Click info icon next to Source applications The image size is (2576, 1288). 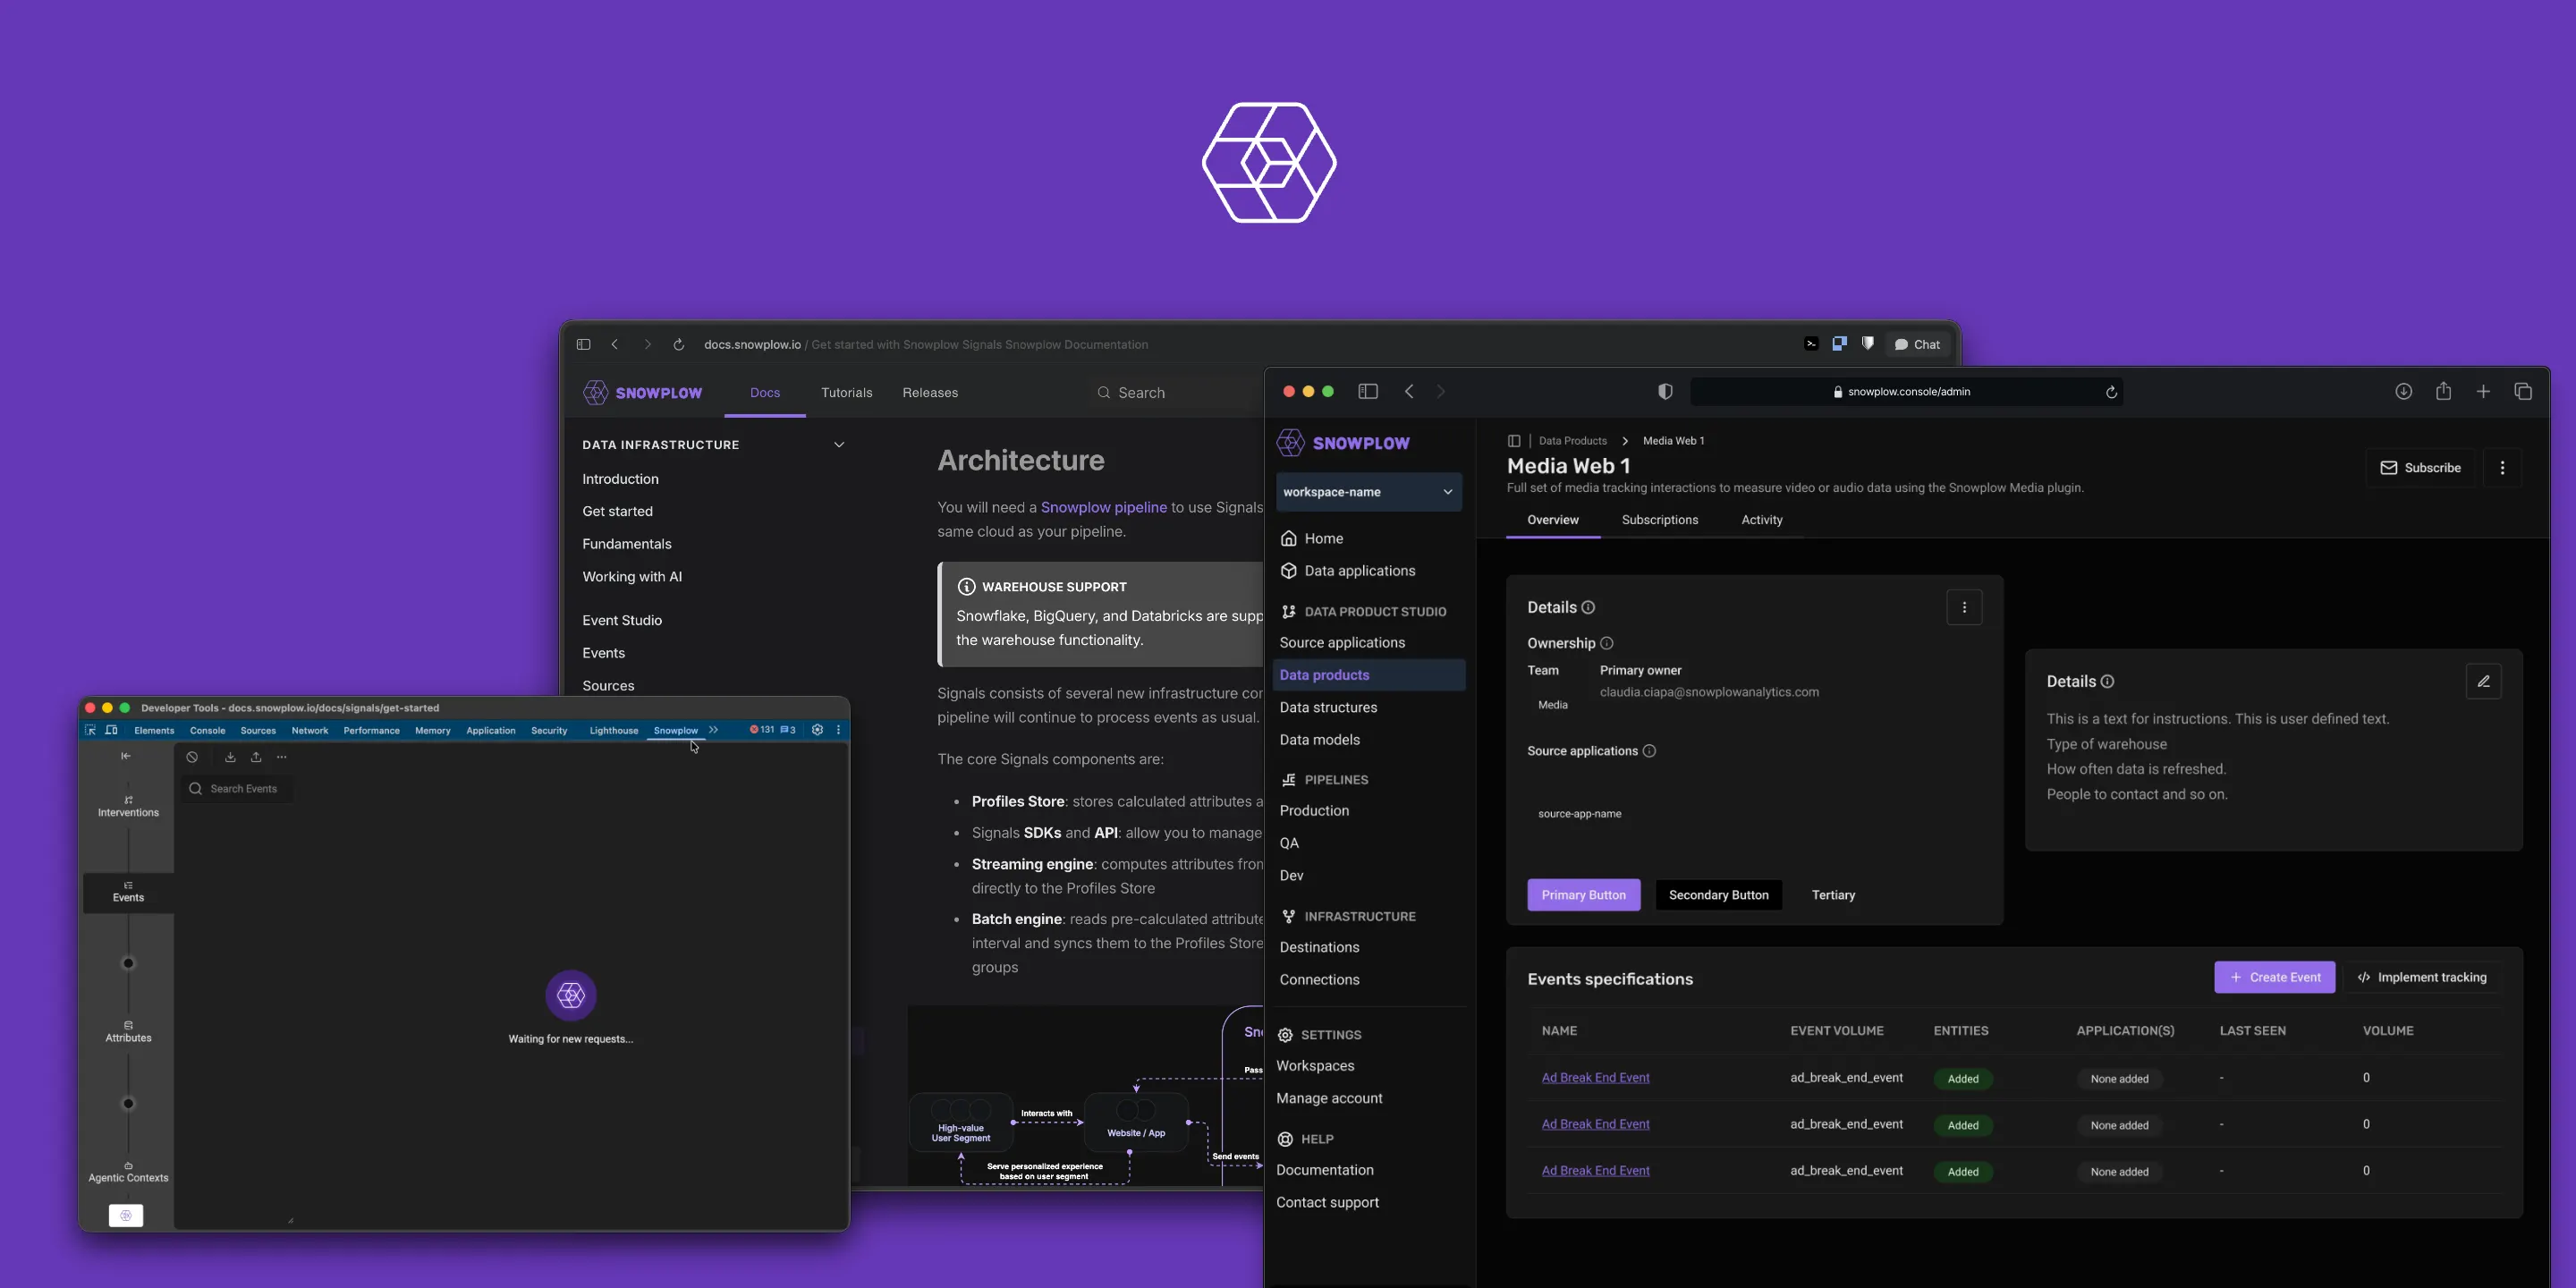tap(1649, 751)
